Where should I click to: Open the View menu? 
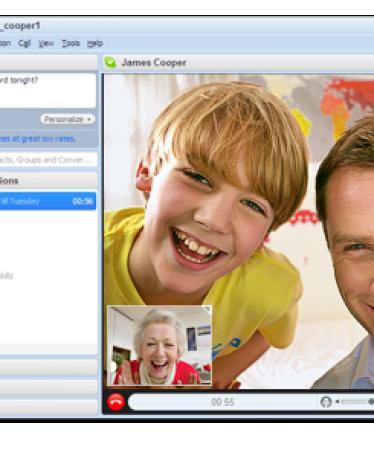point(46,43)
